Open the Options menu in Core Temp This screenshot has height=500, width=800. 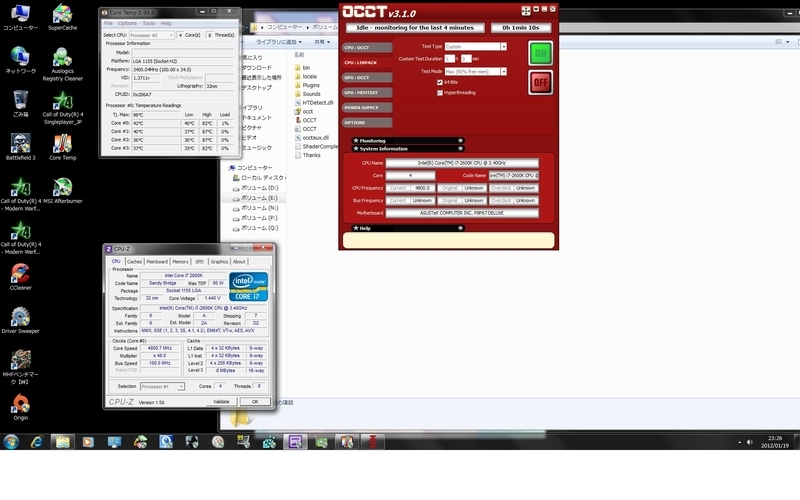click(127, 23)
